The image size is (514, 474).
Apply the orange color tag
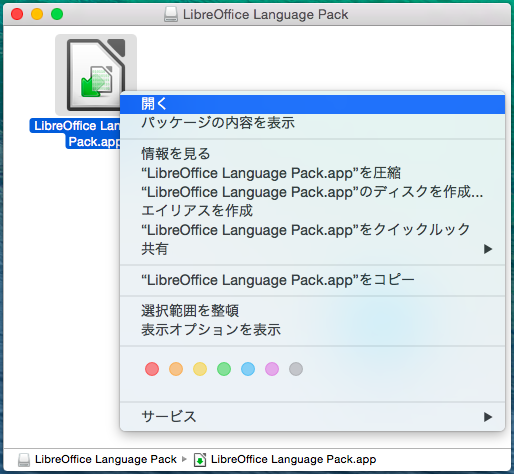[x=176, y=369]
